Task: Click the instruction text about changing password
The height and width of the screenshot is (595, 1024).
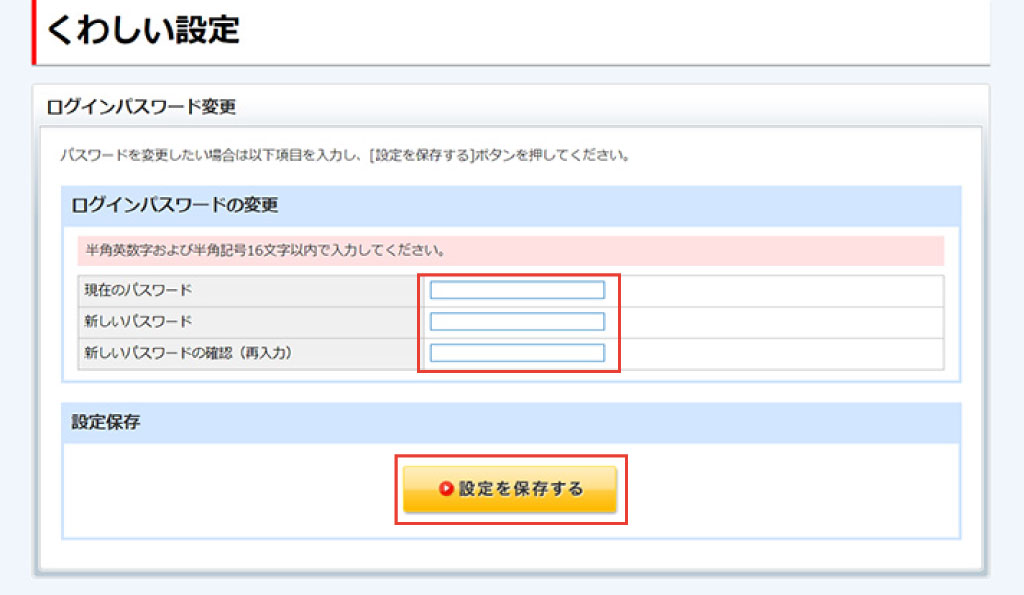Action: click(x=344, y=156)
